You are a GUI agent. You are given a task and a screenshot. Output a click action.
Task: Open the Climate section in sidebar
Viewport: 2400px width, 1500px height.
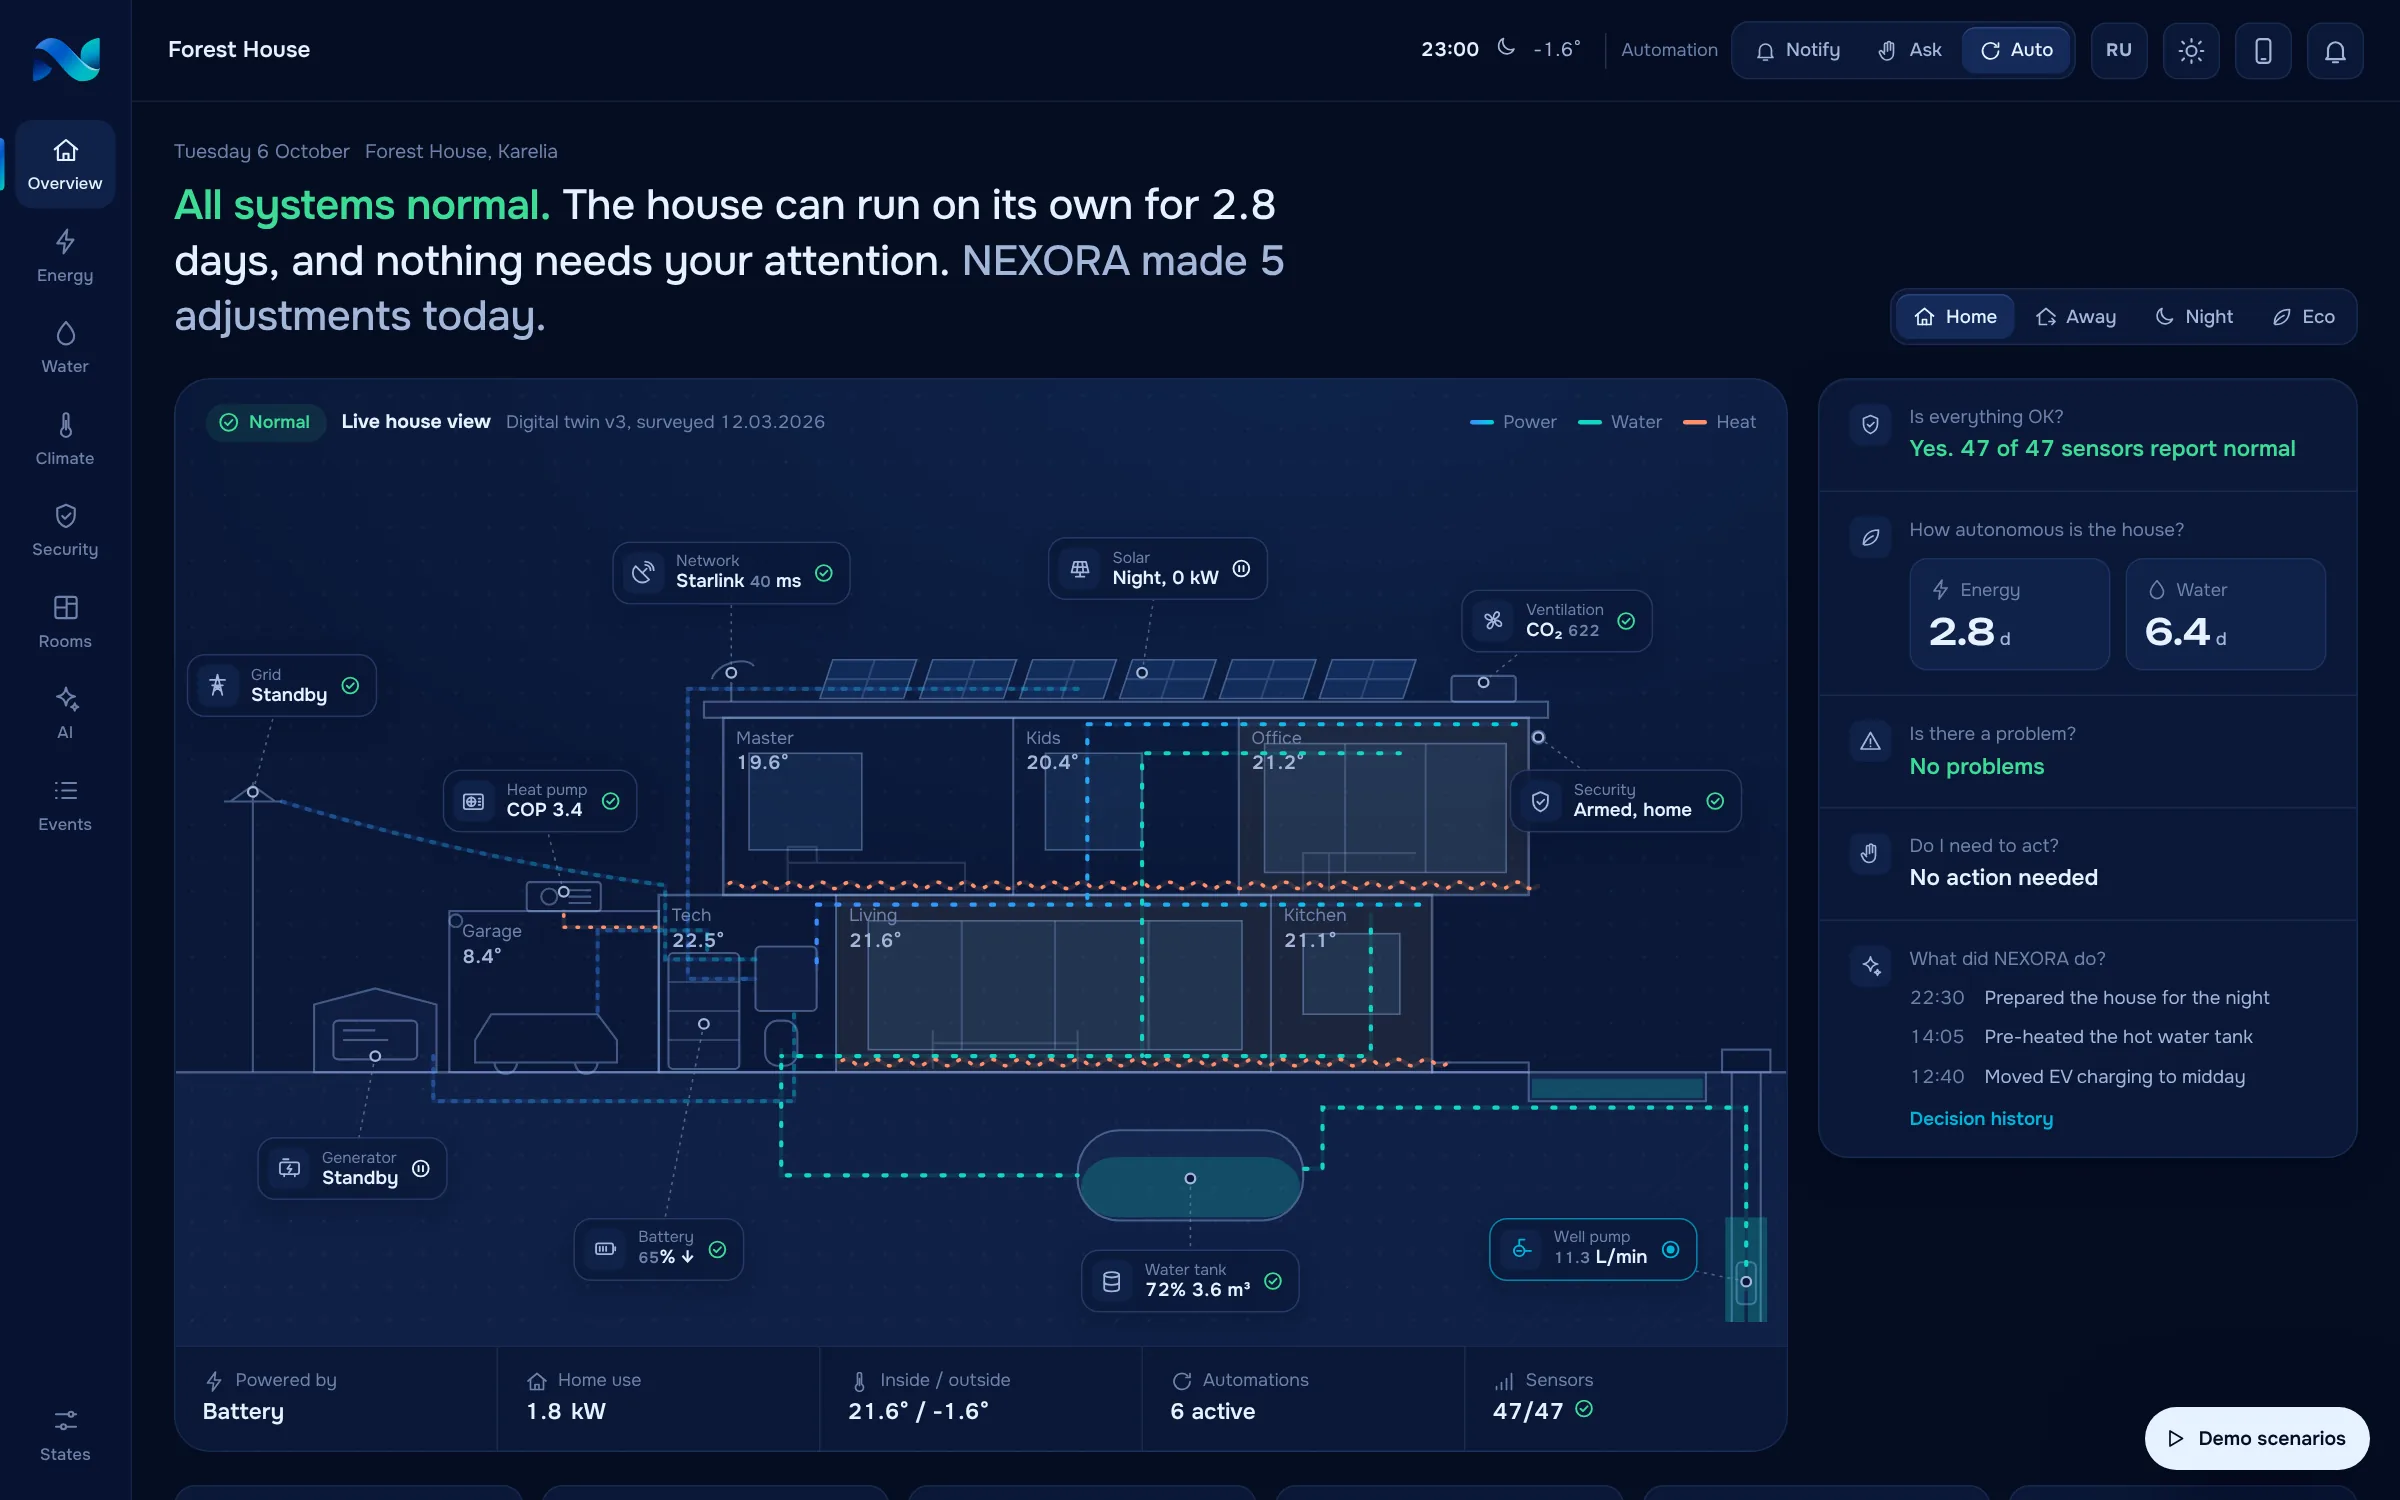click(x=65, y=439)
